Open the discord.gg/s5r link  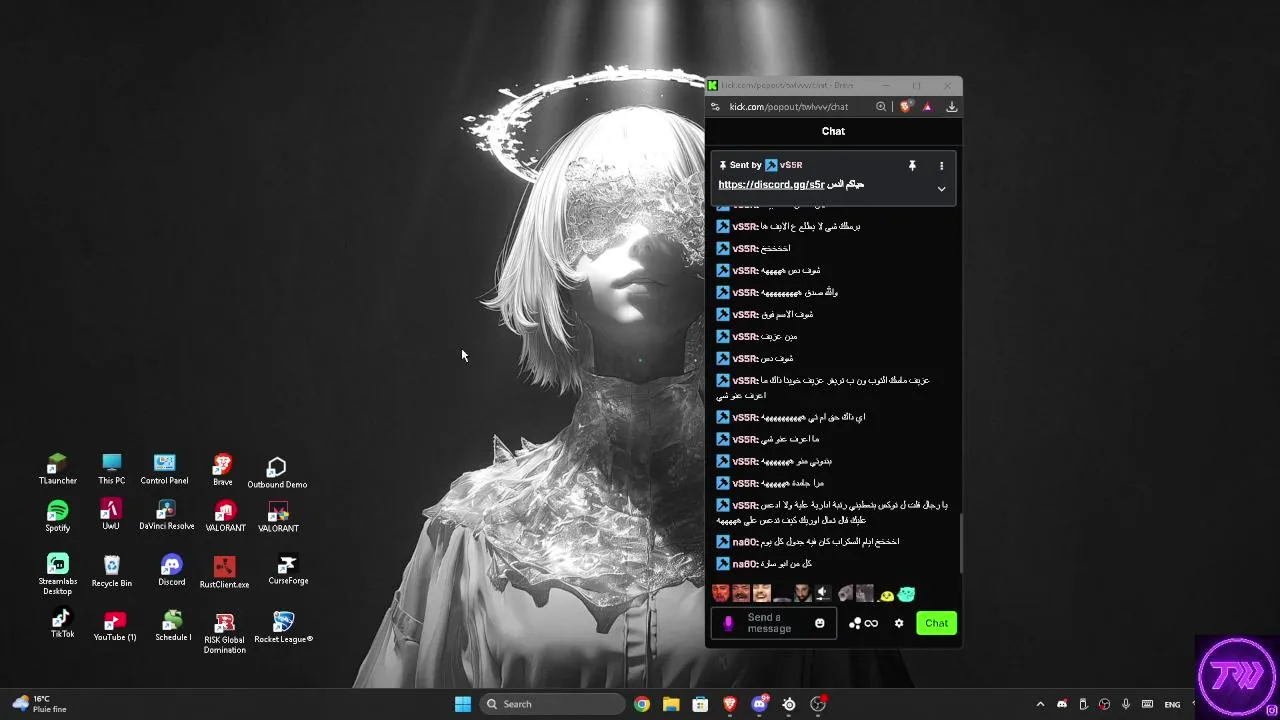click(x=771, y=185)
